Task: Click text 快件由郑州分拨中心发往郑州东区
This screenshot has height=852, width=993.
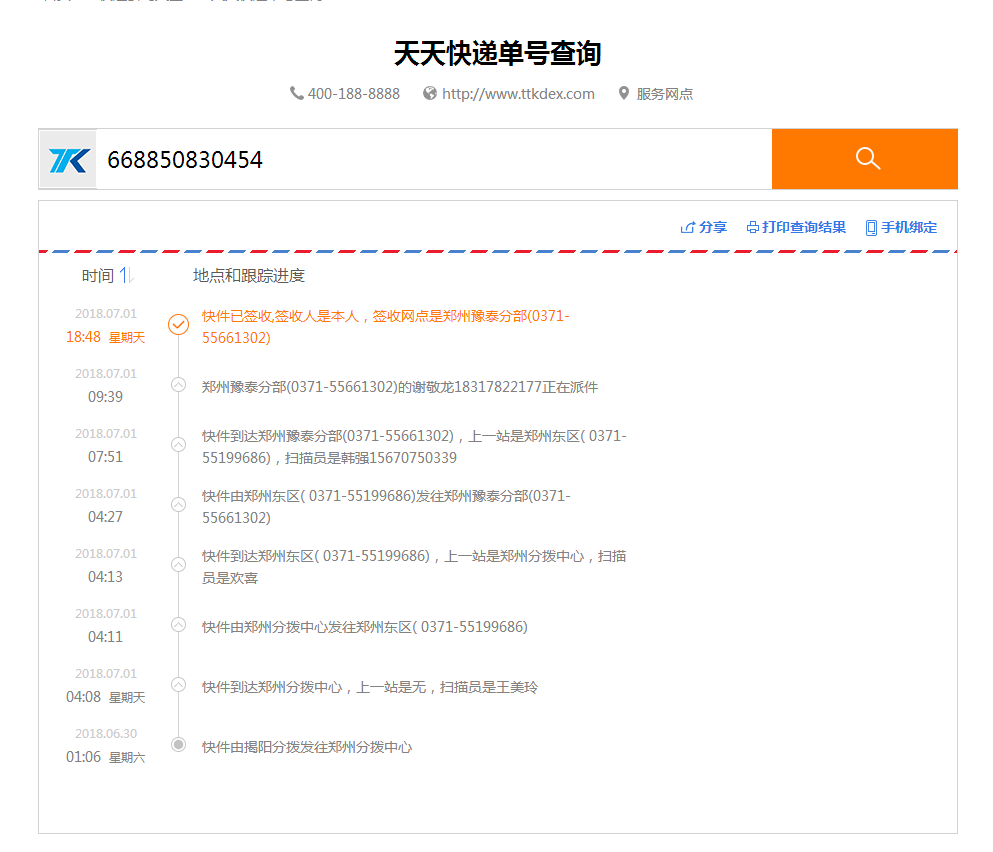Action: pyautogui.click(x=365, y=627)
